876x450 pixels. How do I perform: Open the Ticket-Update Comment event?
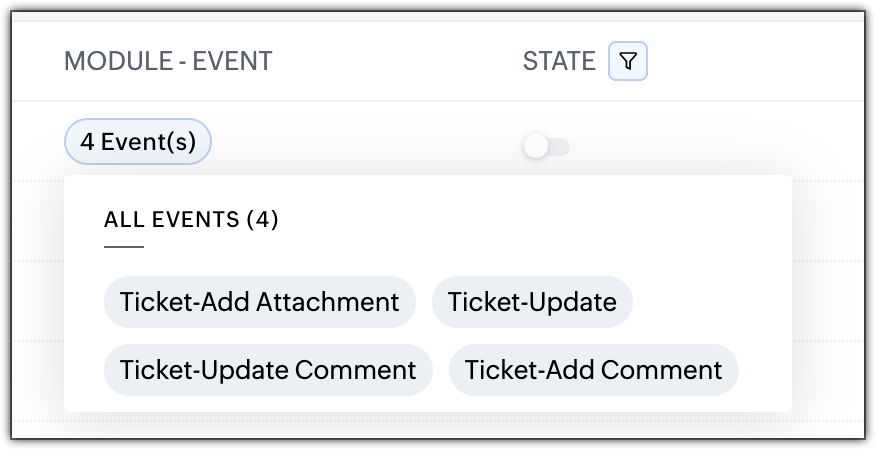click(x=268, y=370)
